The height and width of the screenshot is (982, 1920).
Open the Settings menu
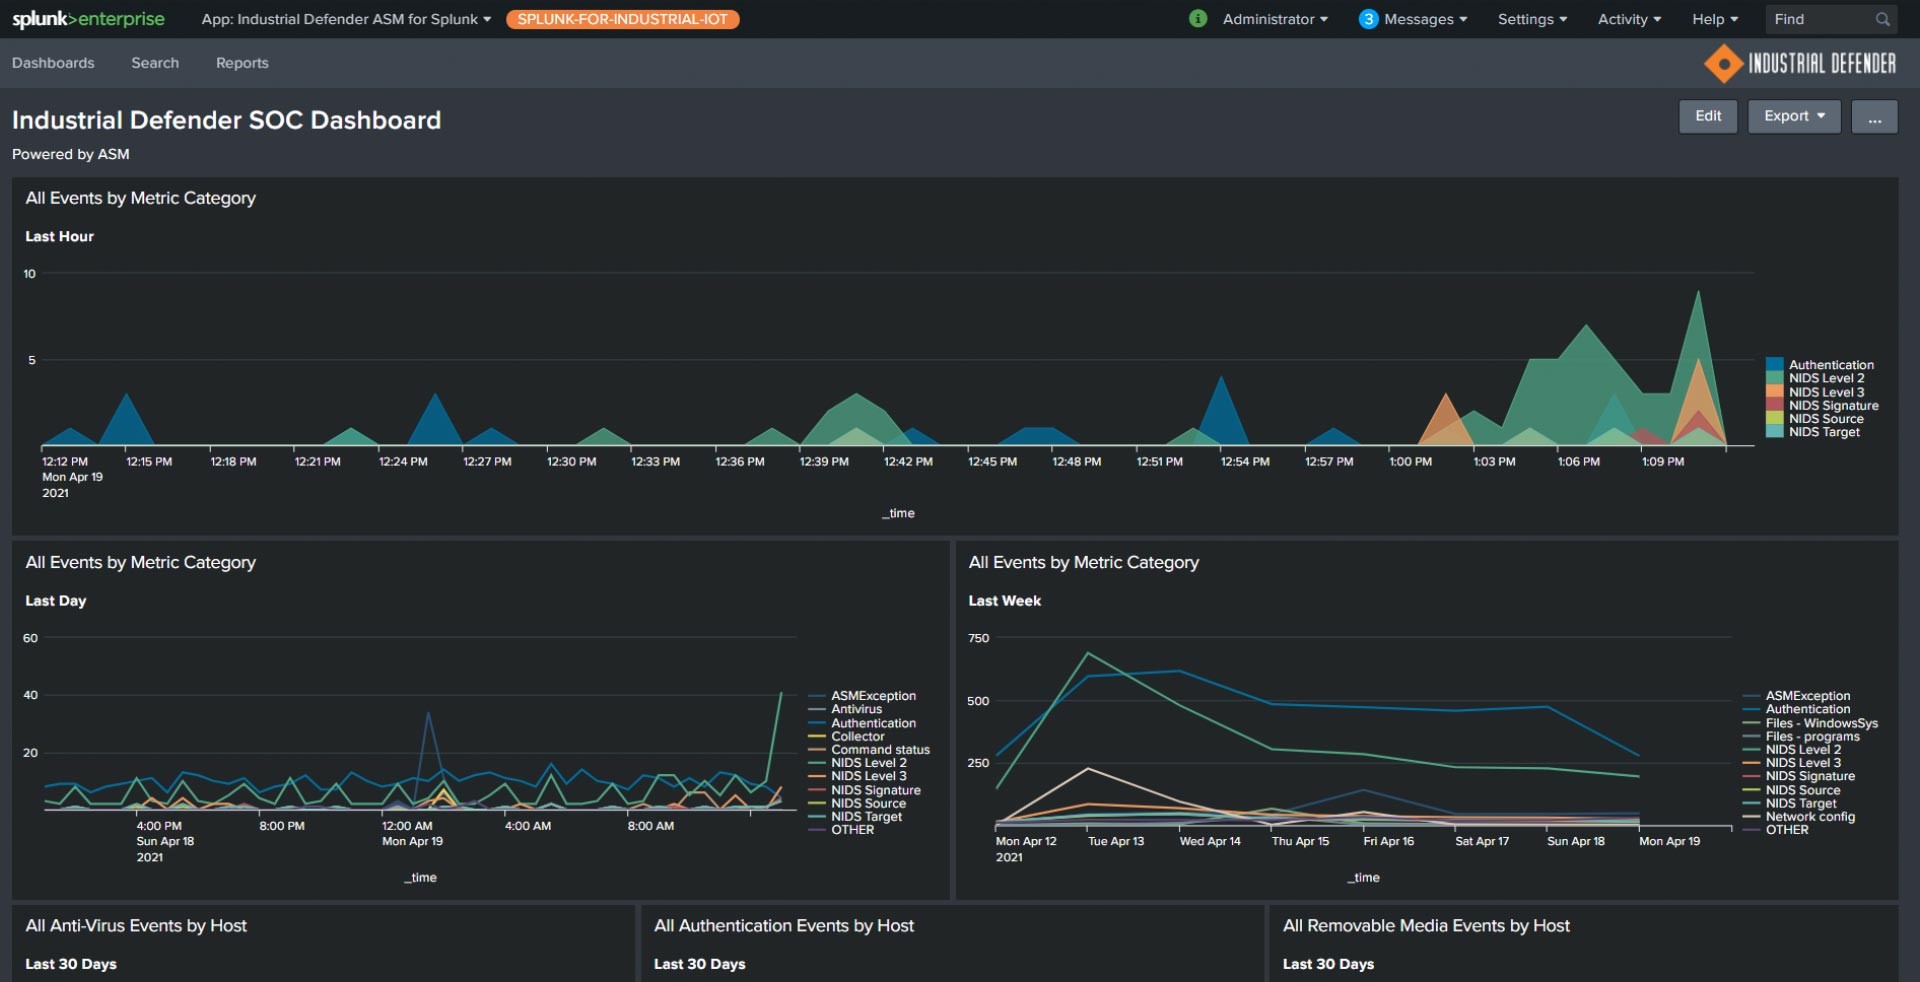click(x=1532, y=19)
